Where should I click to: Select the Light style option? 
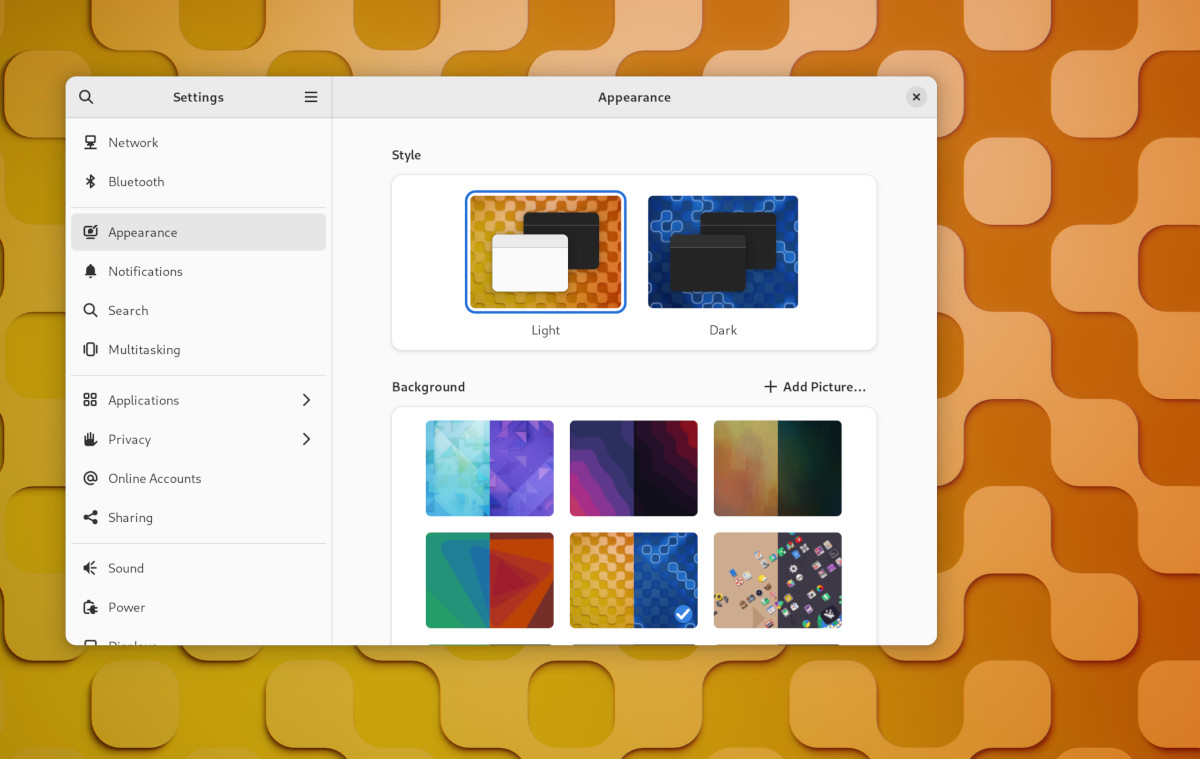pyautogui.click(x=546, y=252)
